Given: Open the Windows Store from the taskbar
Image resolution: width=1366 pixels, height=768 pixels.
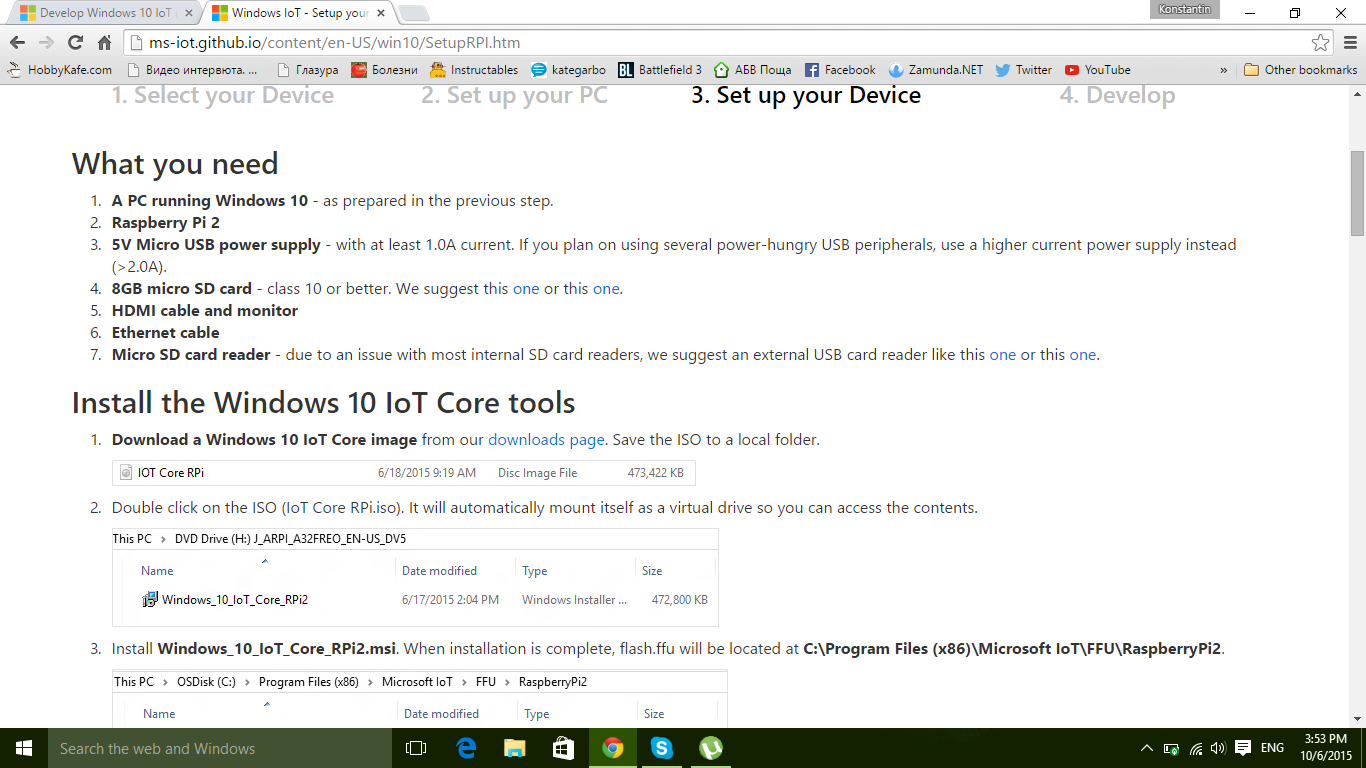Looking at the screenshot, I should pyautogui.click(x=563, y=748).
